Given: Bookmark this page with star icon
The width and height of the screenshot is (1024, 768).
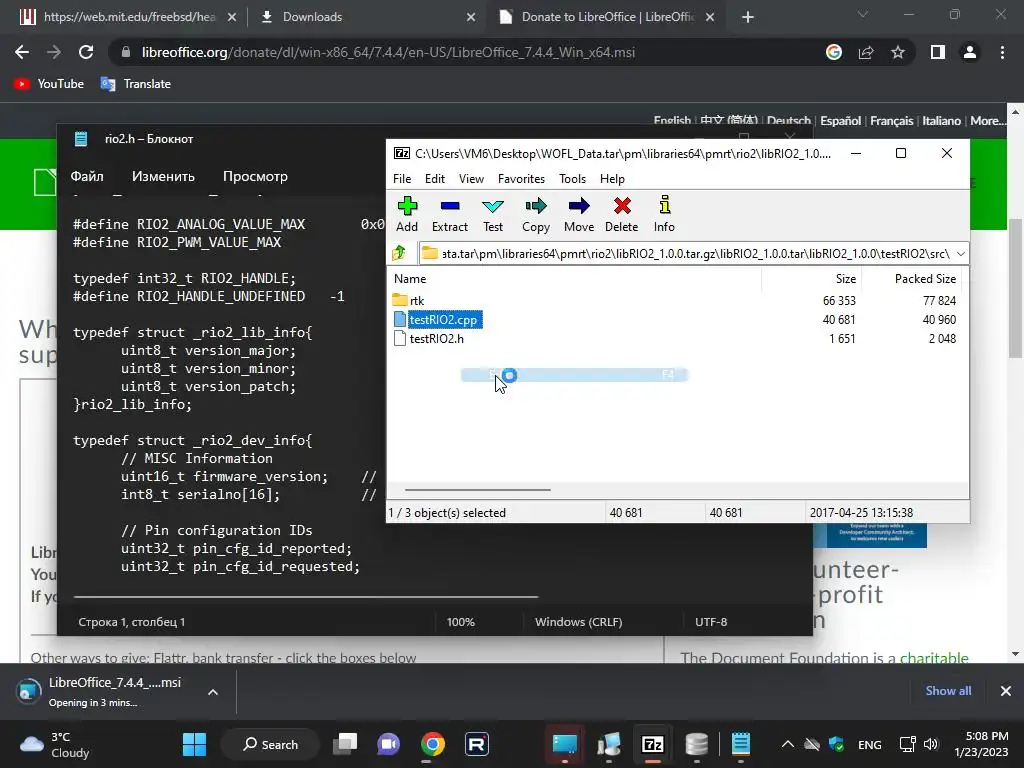Looking at the screenshot, I should coord(898,52).
